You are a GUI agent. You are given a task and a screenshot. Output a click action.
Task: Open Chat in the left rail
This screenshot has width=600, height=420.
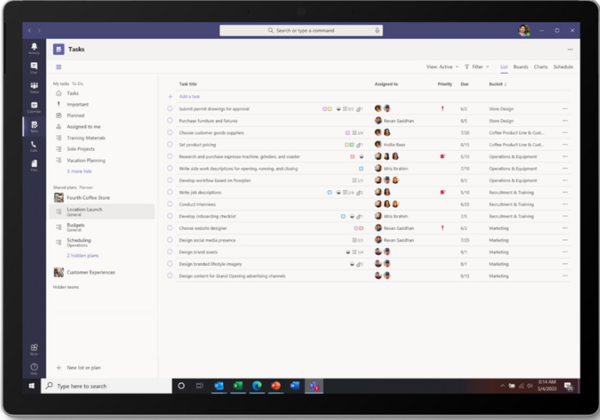[x=34, y=68]
